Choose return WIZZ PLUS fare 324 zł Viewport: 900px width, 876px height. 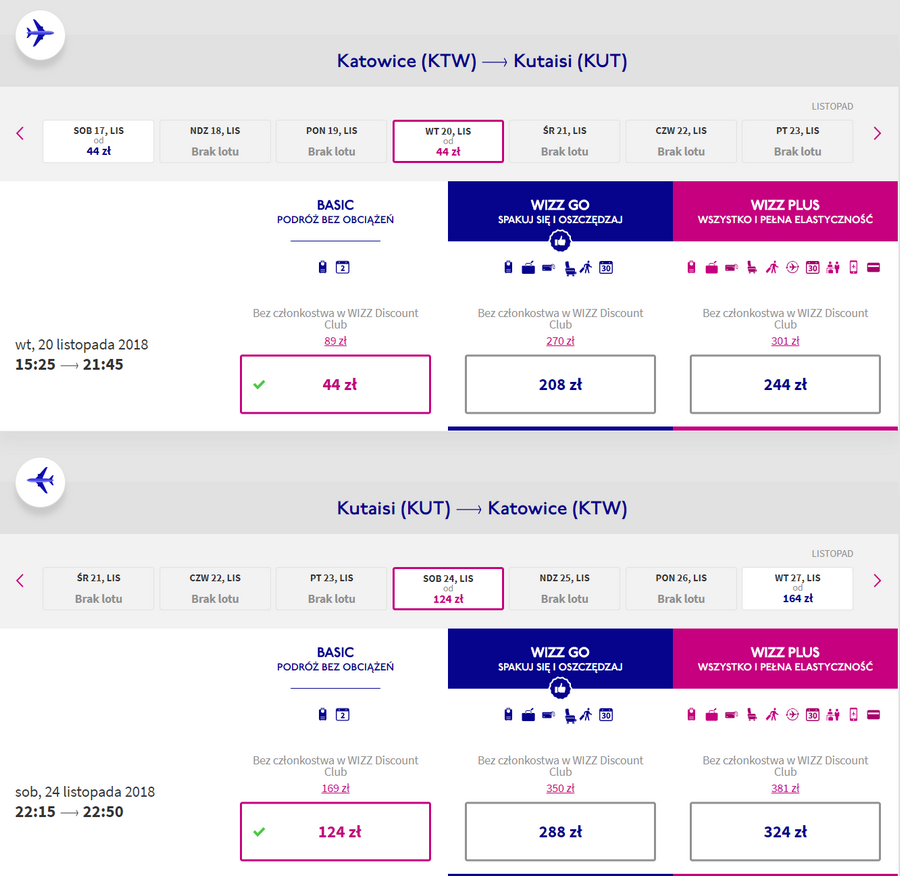785,831
